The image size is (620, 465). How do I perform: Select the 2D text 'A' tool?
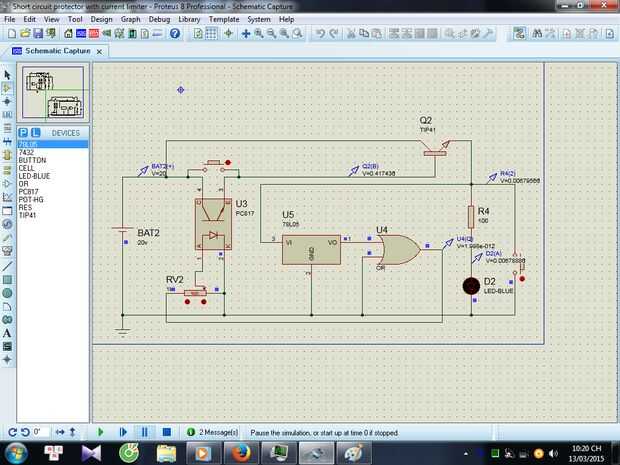(x=7, y=332)
